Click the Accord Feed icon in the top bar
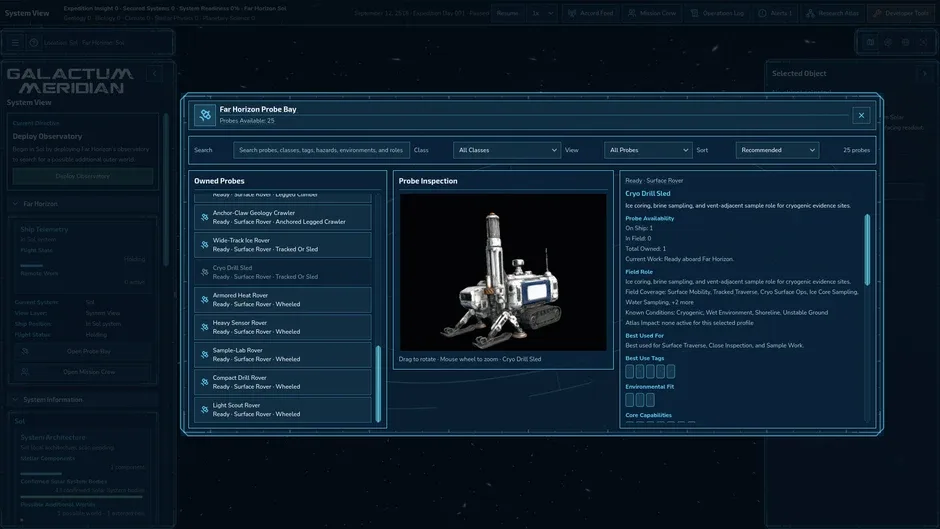Screen dimensions: 940x529 point(572,13)
